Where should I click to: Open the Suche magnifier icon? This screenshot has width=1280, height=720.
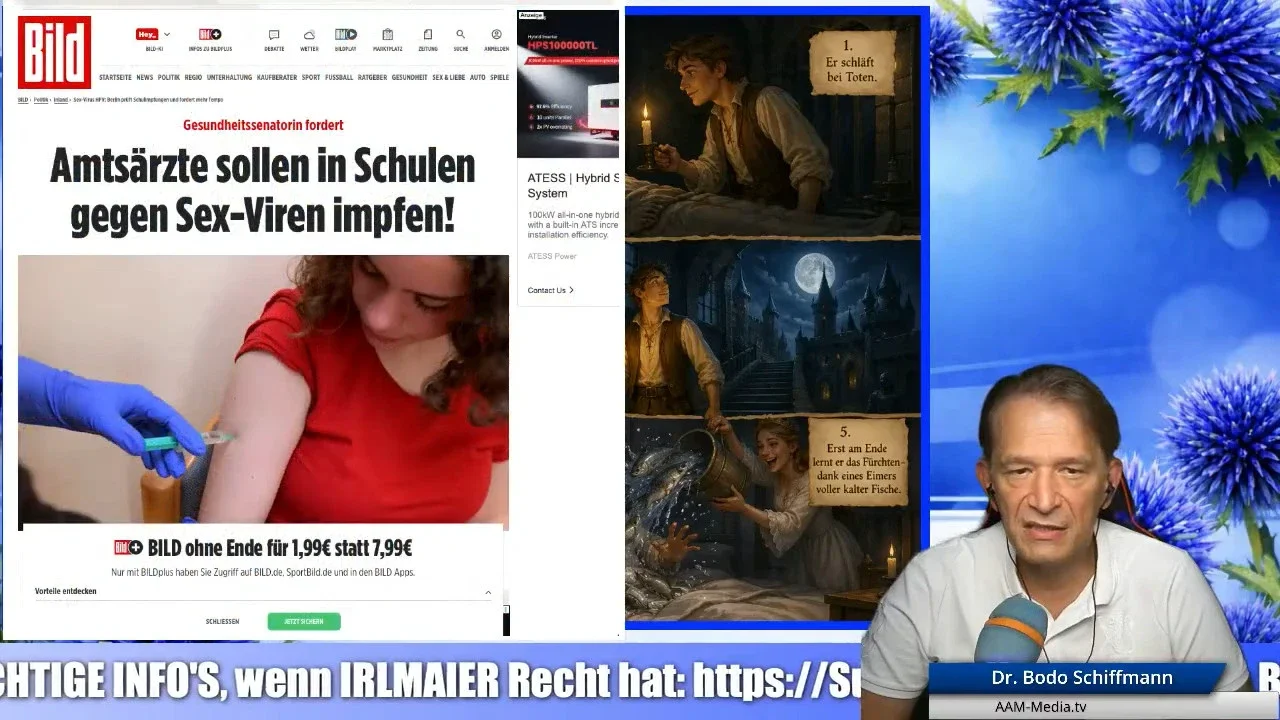pos(460,35)
